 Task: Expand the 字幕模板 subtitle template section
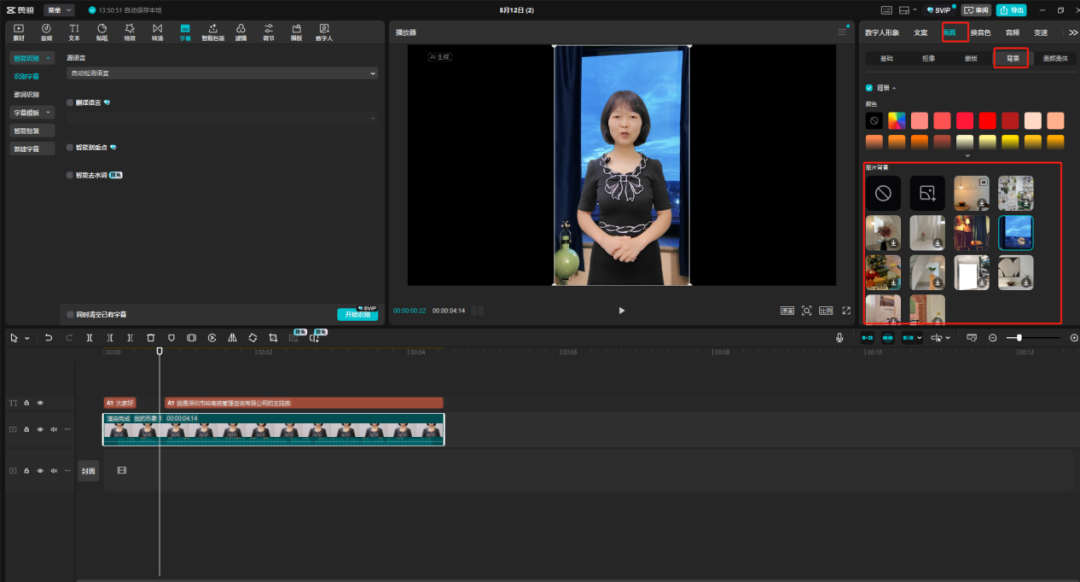33,112
